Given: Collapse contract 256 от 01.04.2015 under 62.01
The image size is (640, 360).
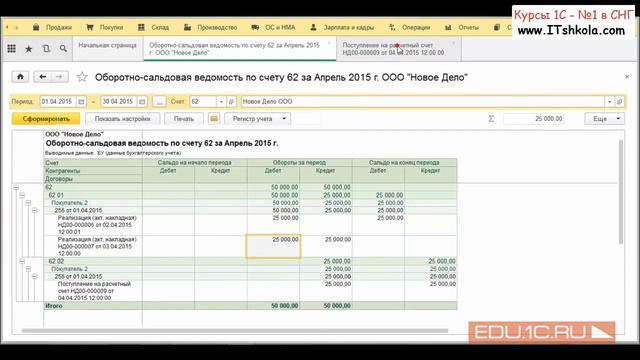Looking at the screenshot, I should 34,211.
